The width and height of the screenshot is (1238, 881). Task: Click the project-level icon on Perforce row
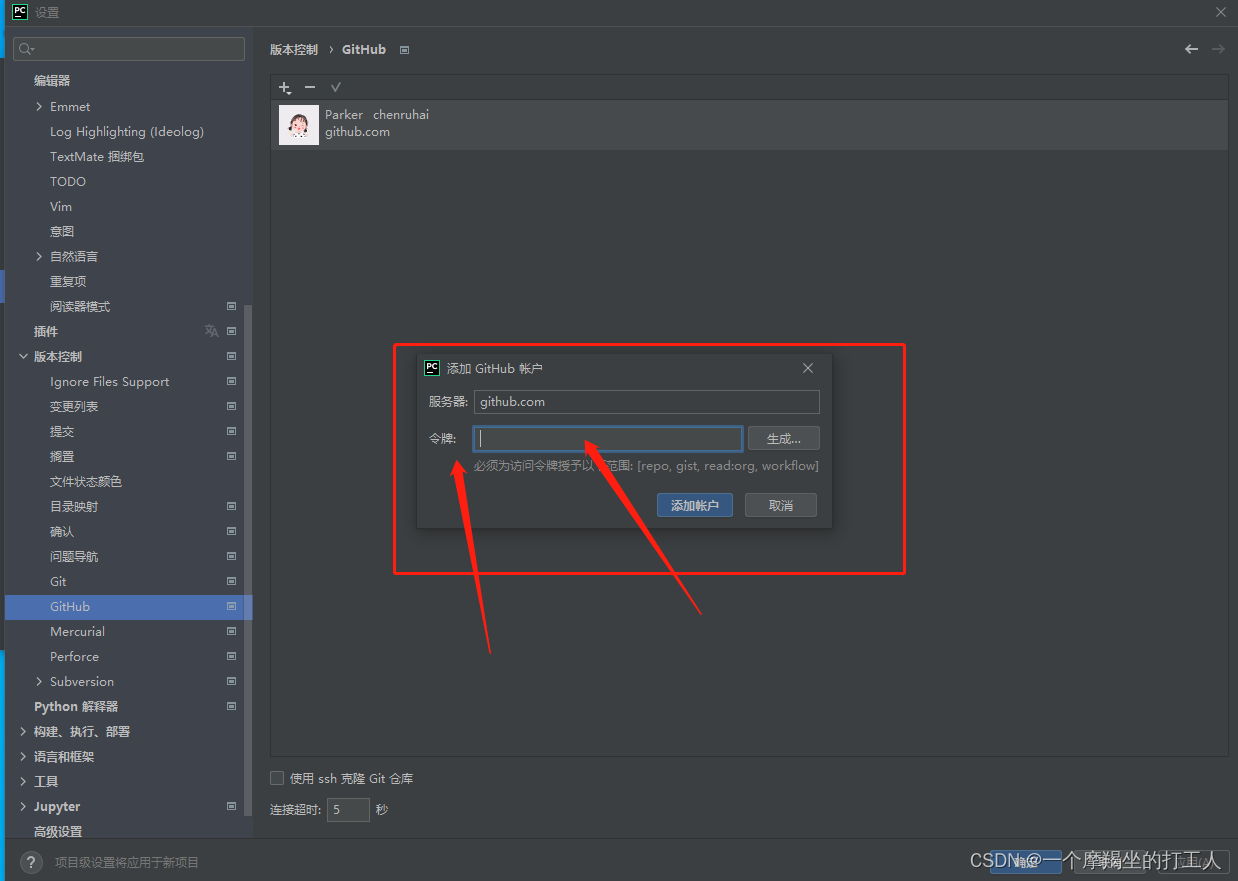(x=231, y=656)
